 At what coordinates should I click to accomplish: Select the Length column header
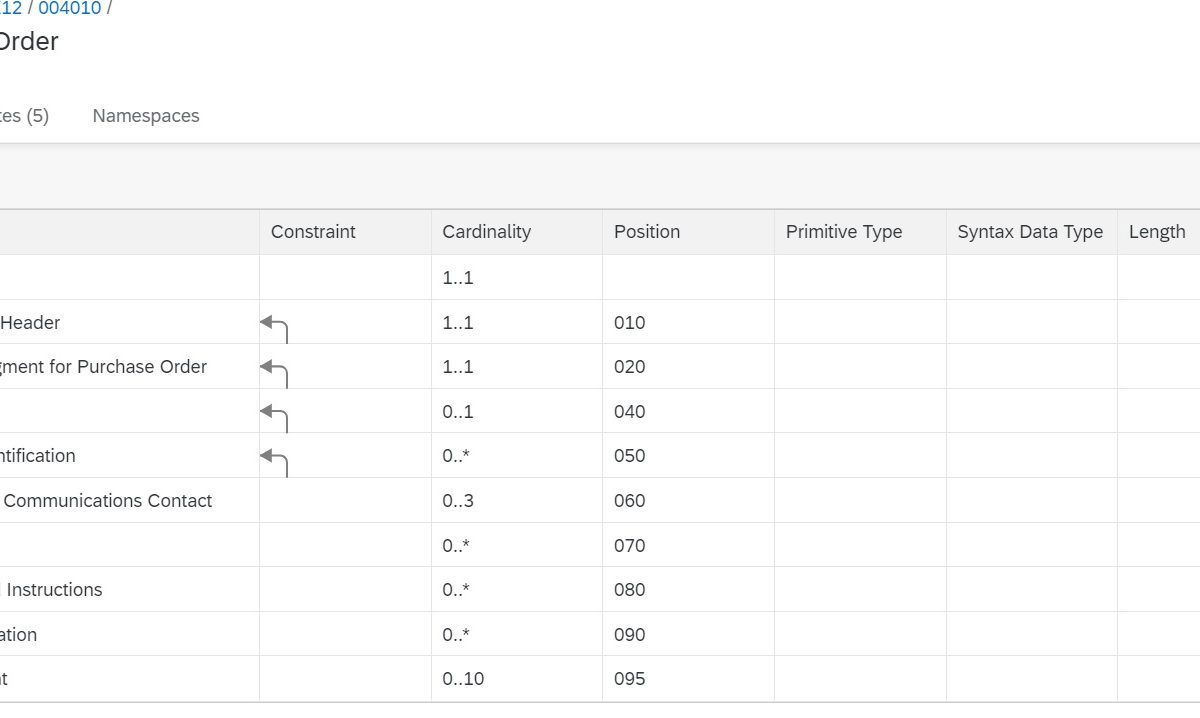click(x=1157, y=232)
